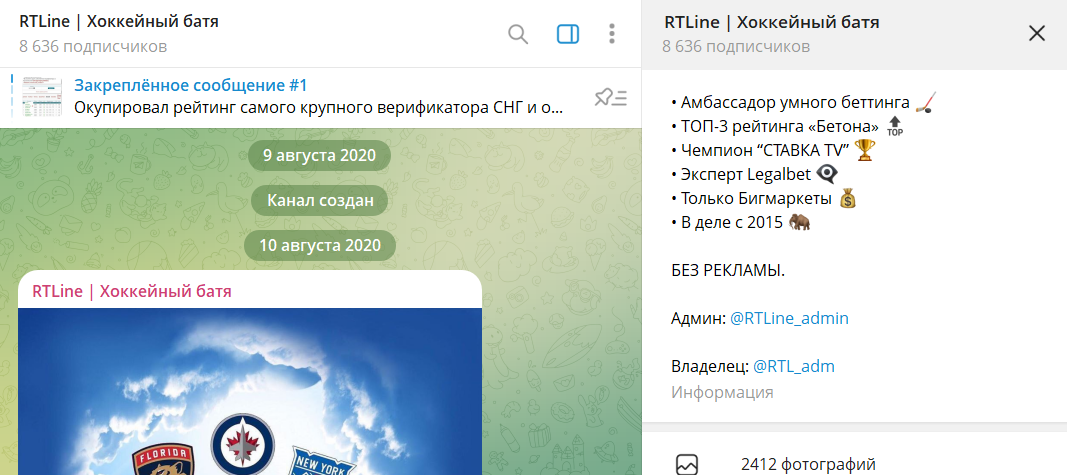The width and height of the screenshot is (1067, 475).
Task: Click channel title in the chat header
Action: pos(119,22)
